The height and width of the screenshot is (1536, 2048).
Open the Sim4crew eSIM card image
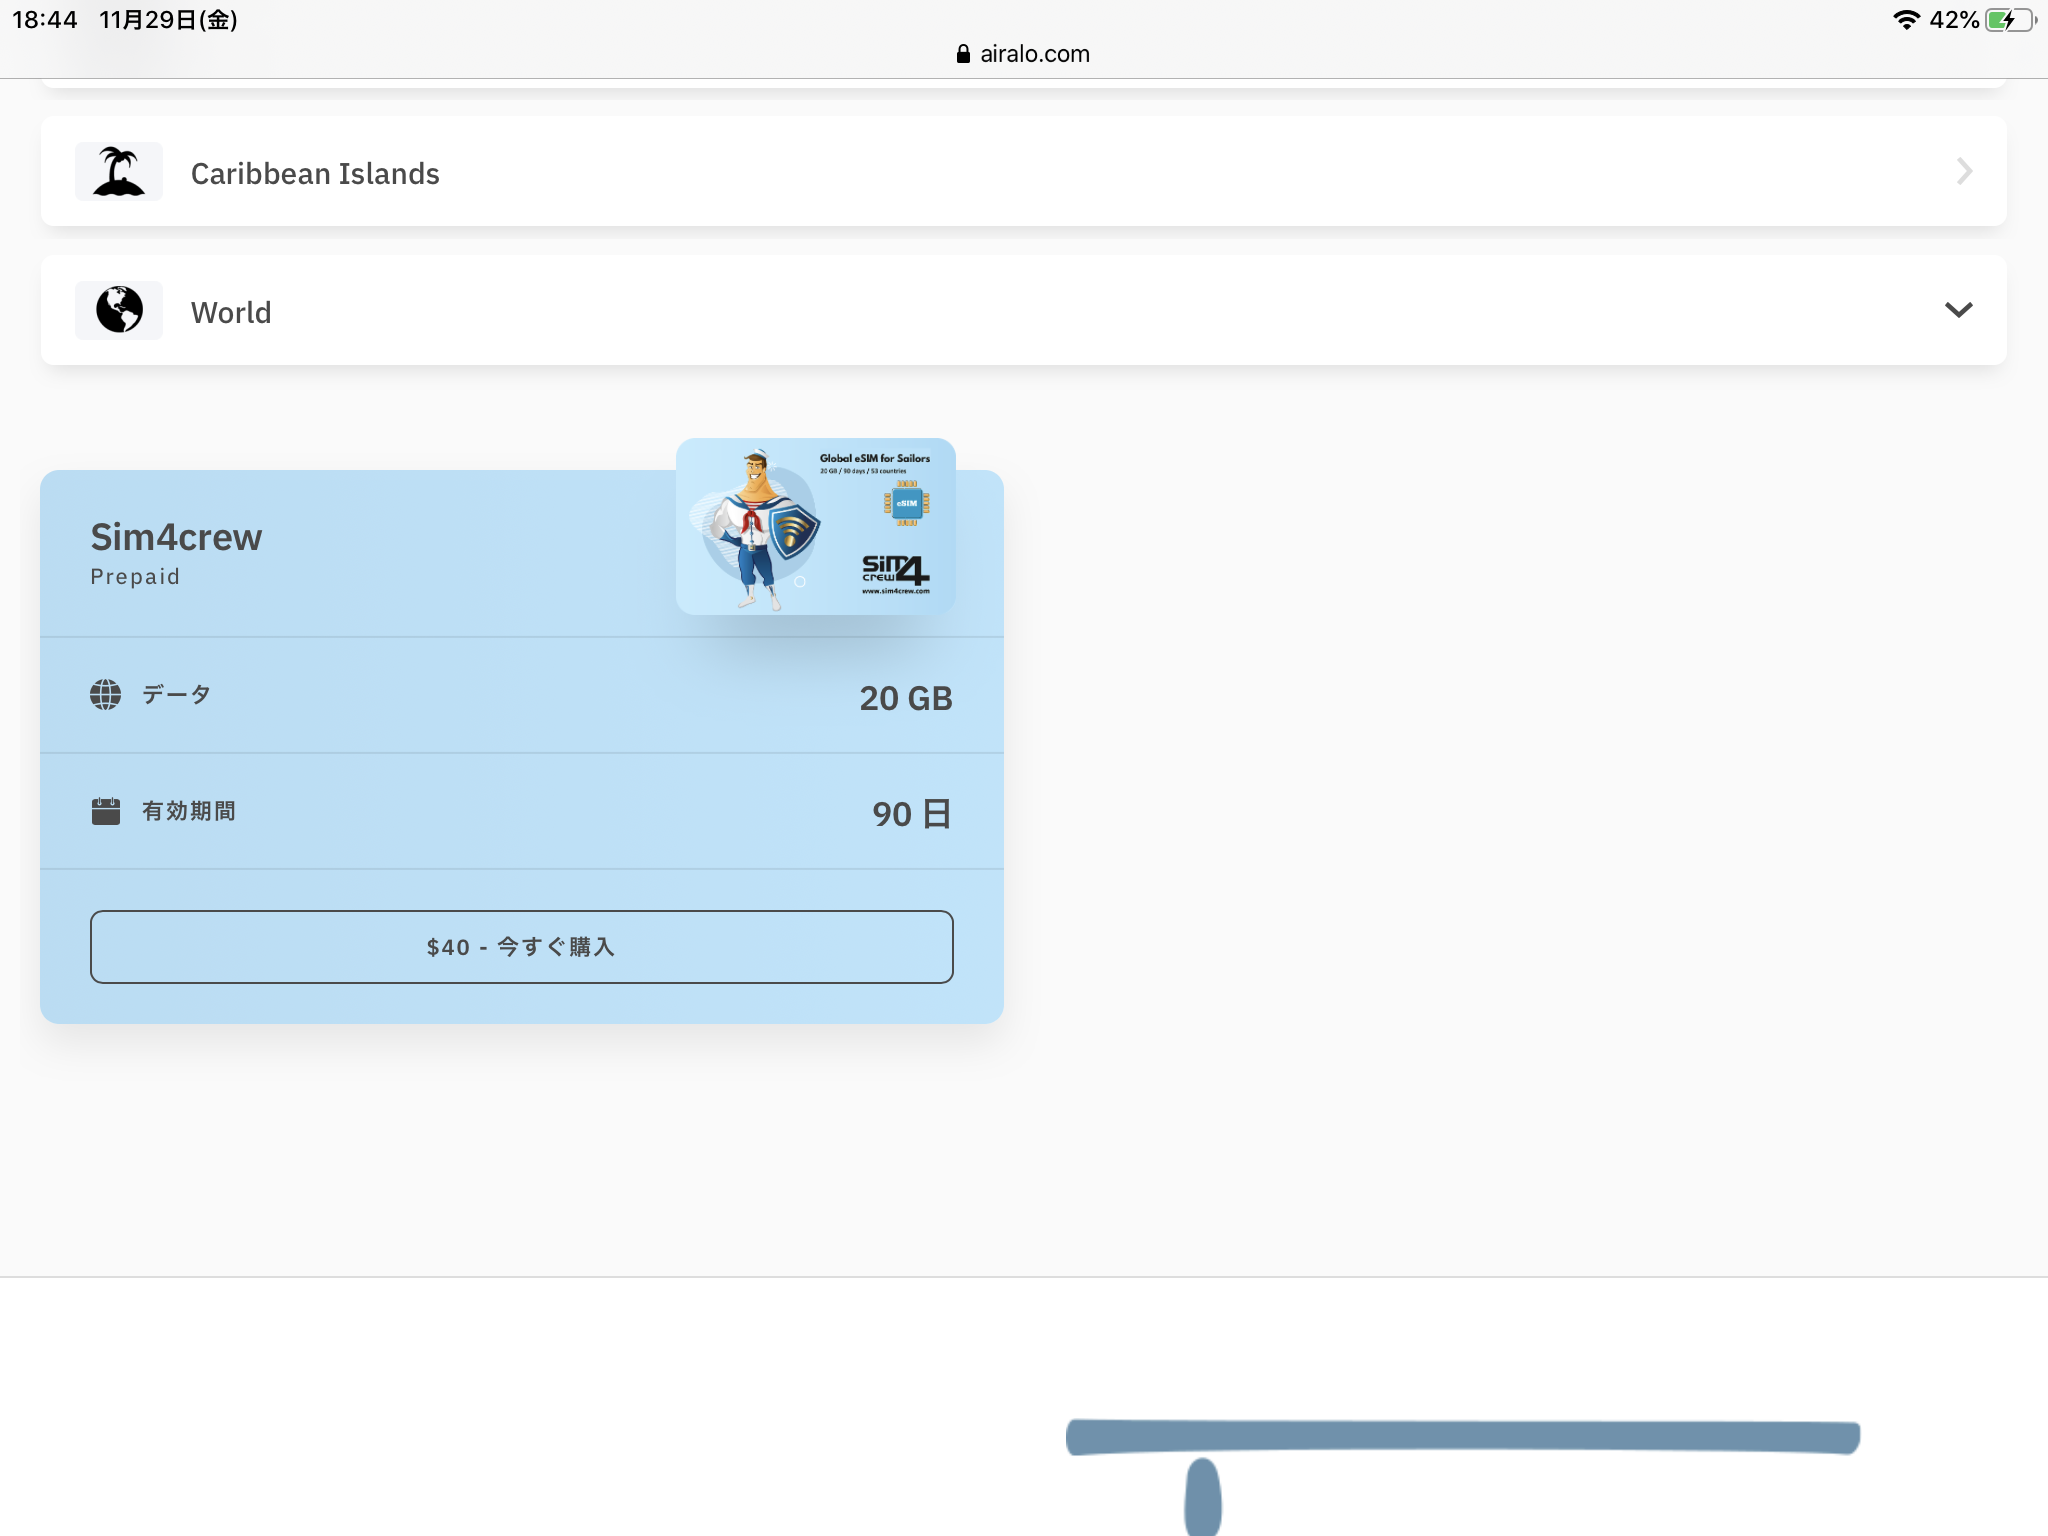(815, 526)
